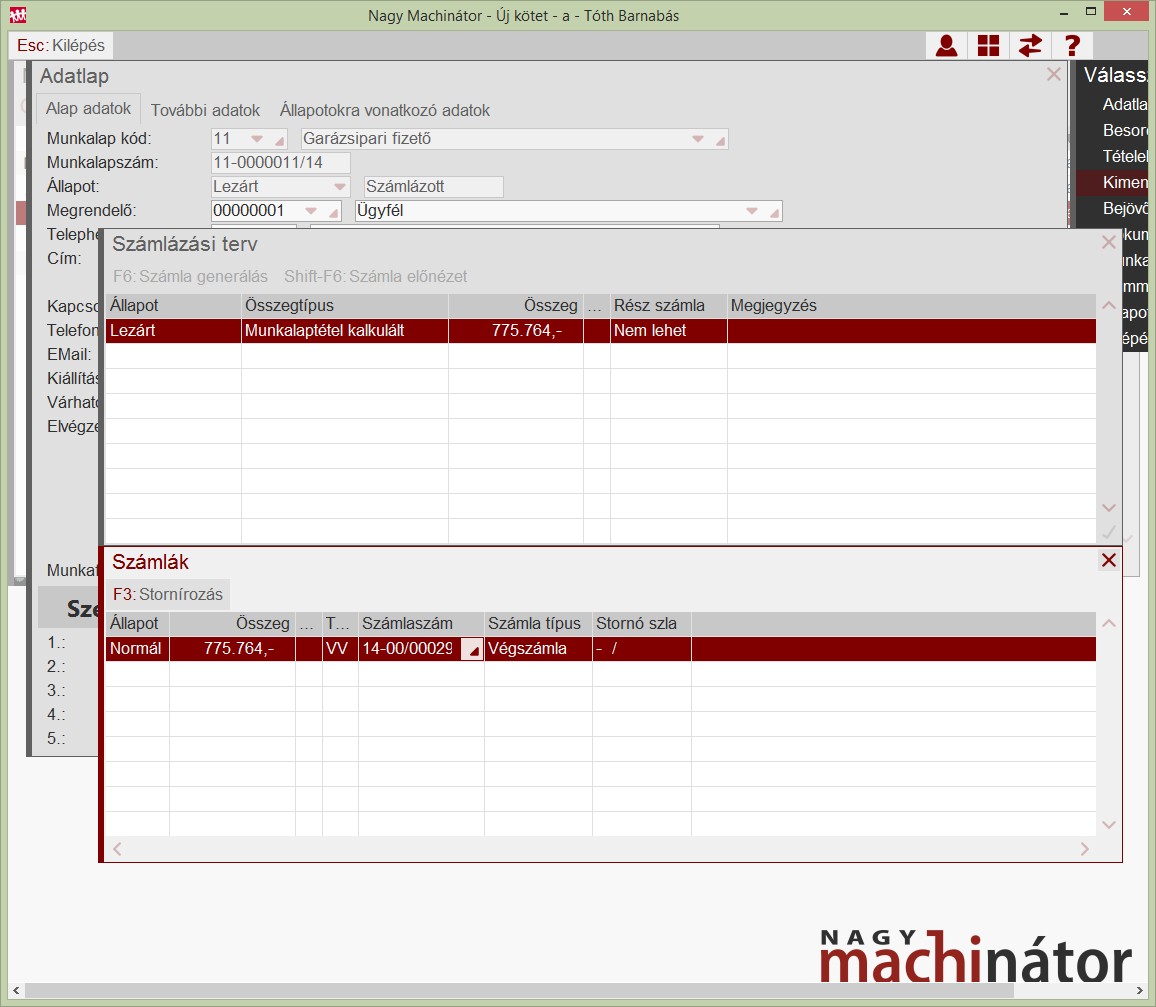Open the Garázsipari fizető dropdown

pos(699,139)
